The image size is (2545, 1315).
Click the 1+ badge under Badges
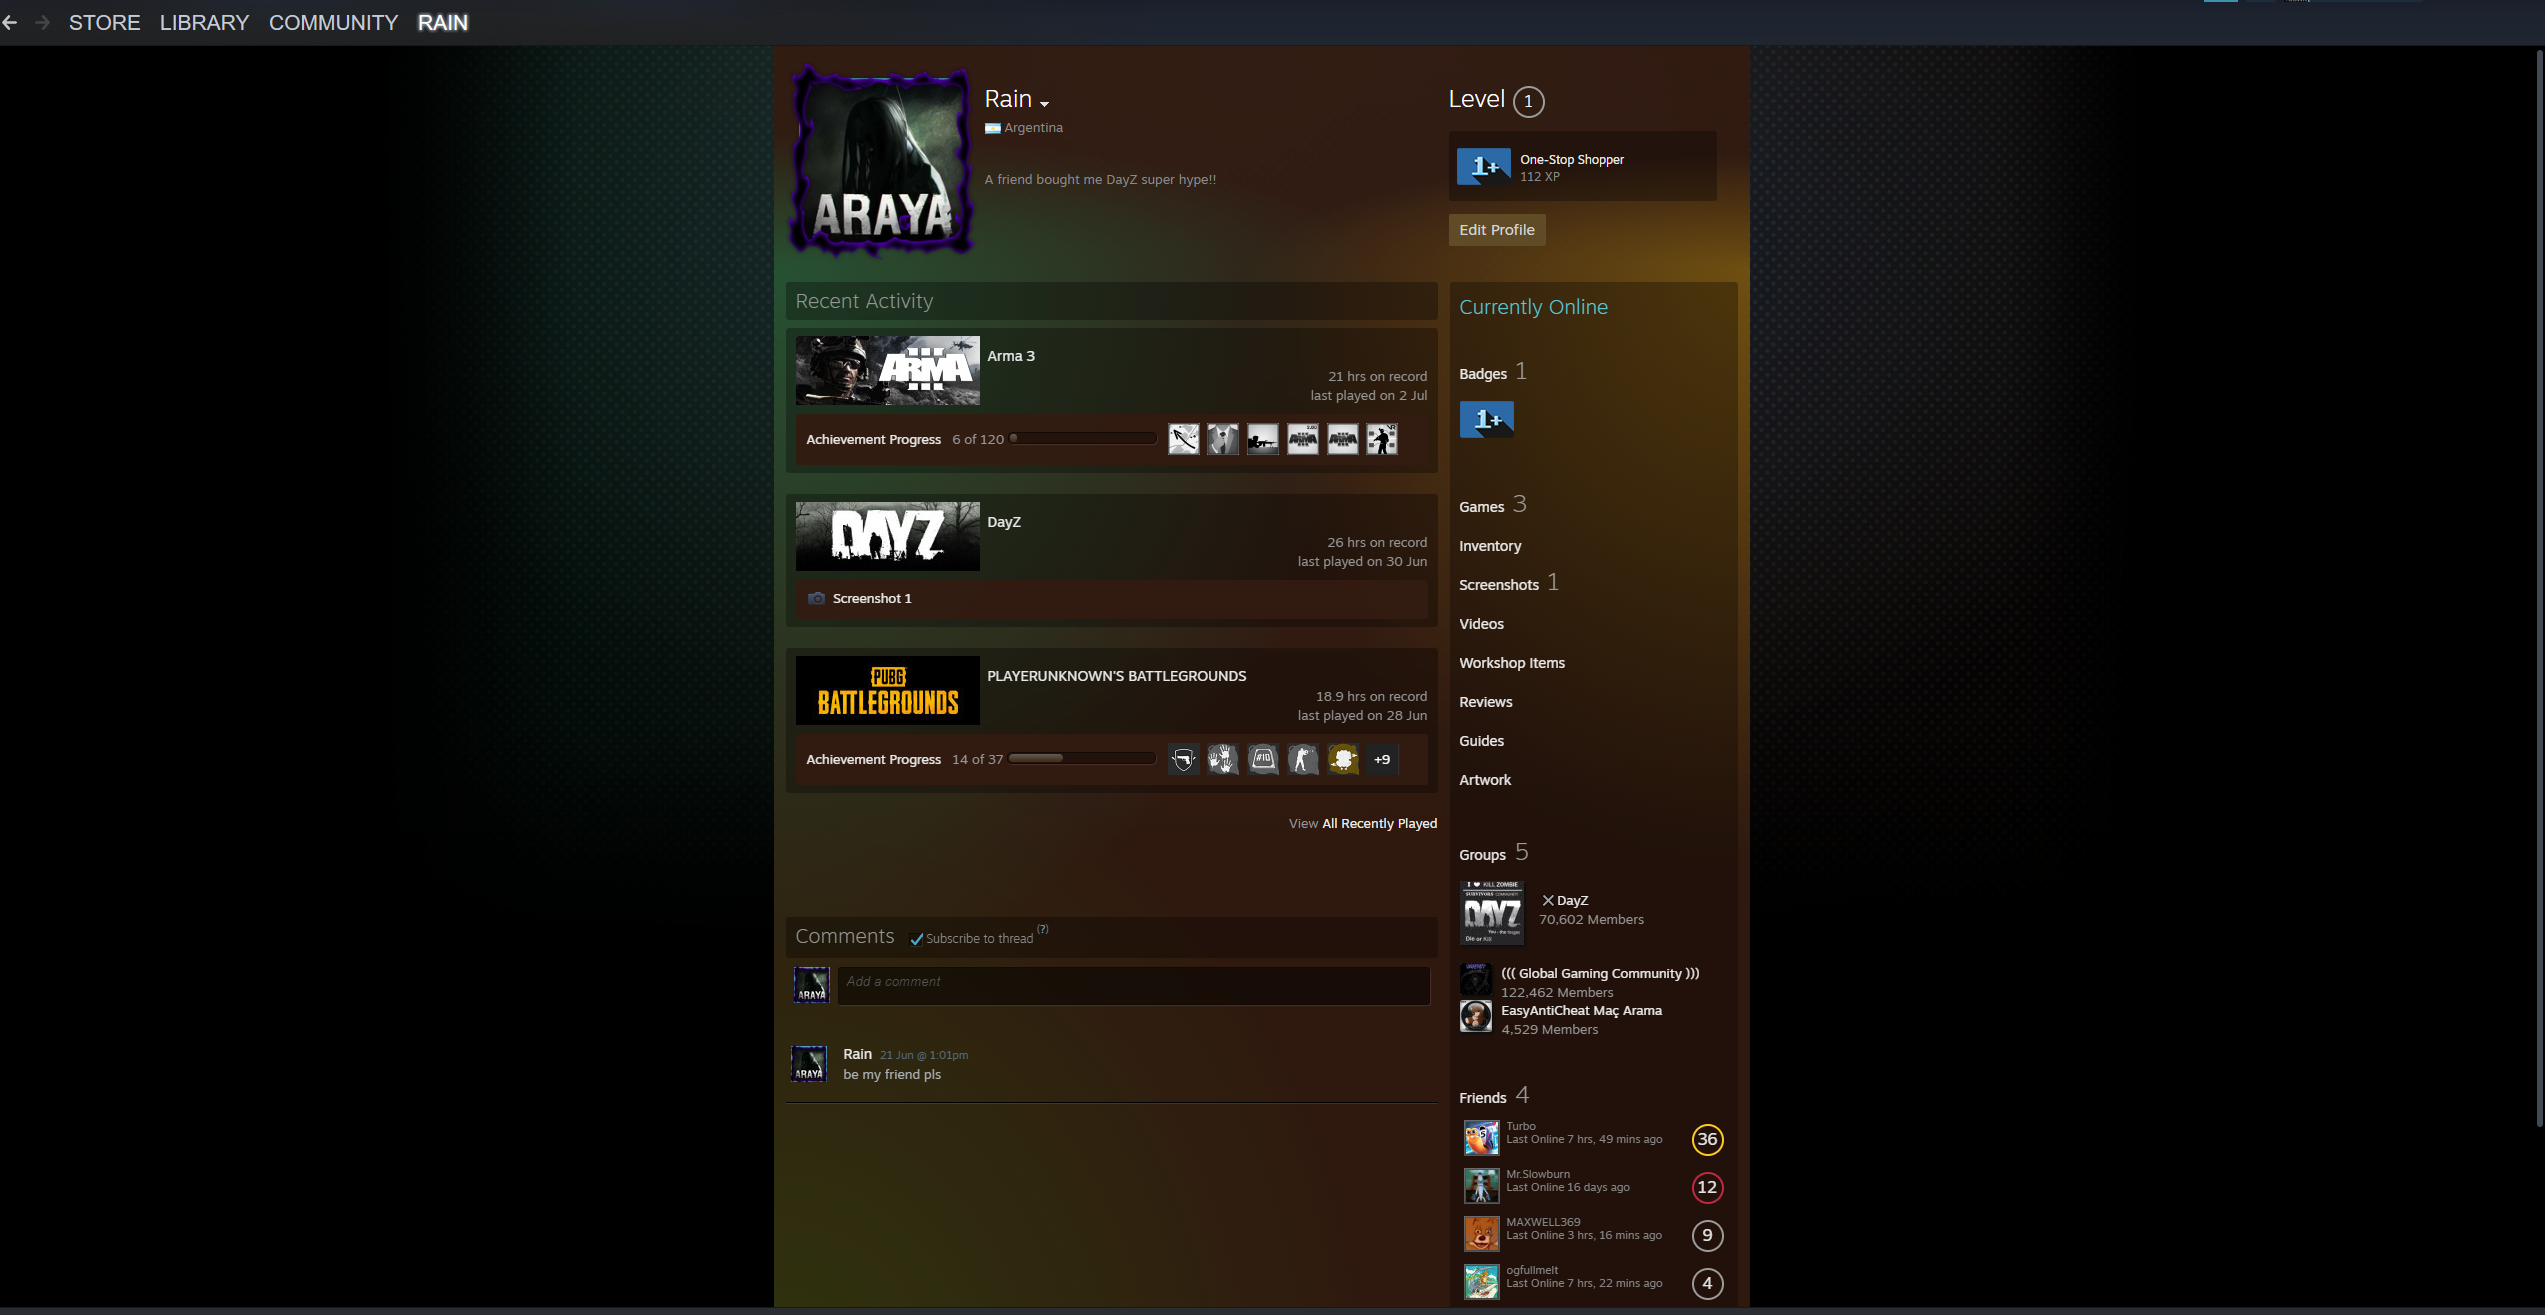(x=1486, y=419)
